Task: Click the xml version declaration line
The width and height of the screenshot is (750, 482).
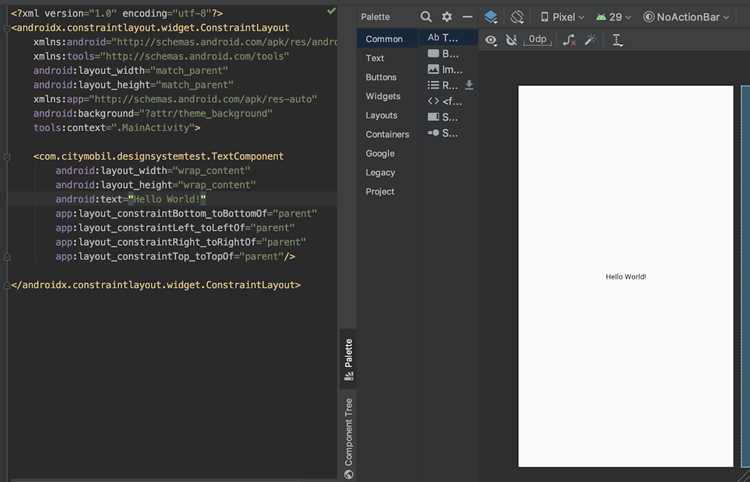Action: (117, 13)
